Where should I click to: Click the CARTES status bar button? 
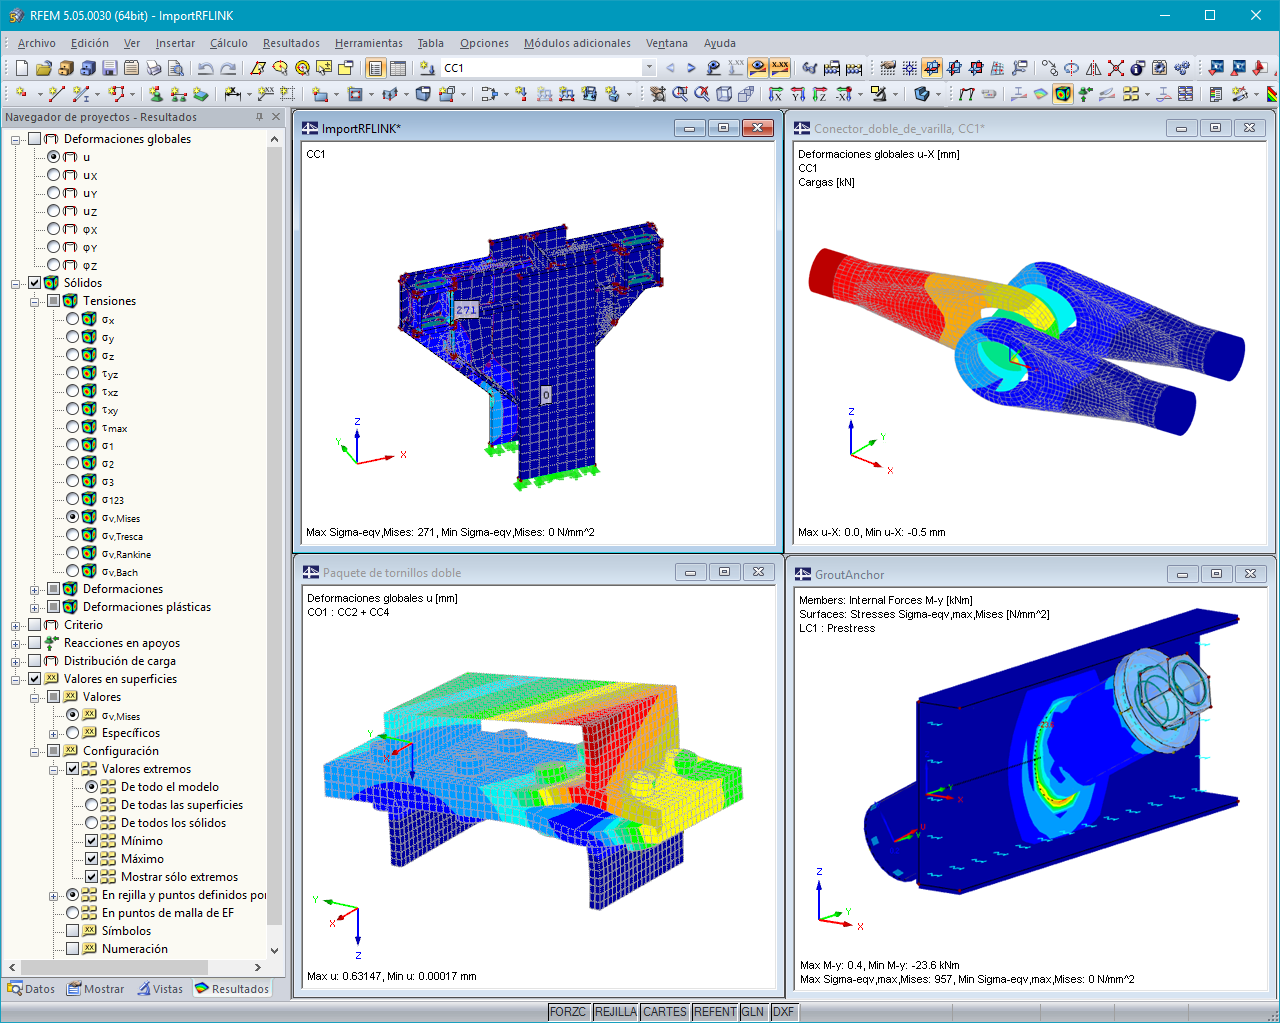click(665, 1012)
